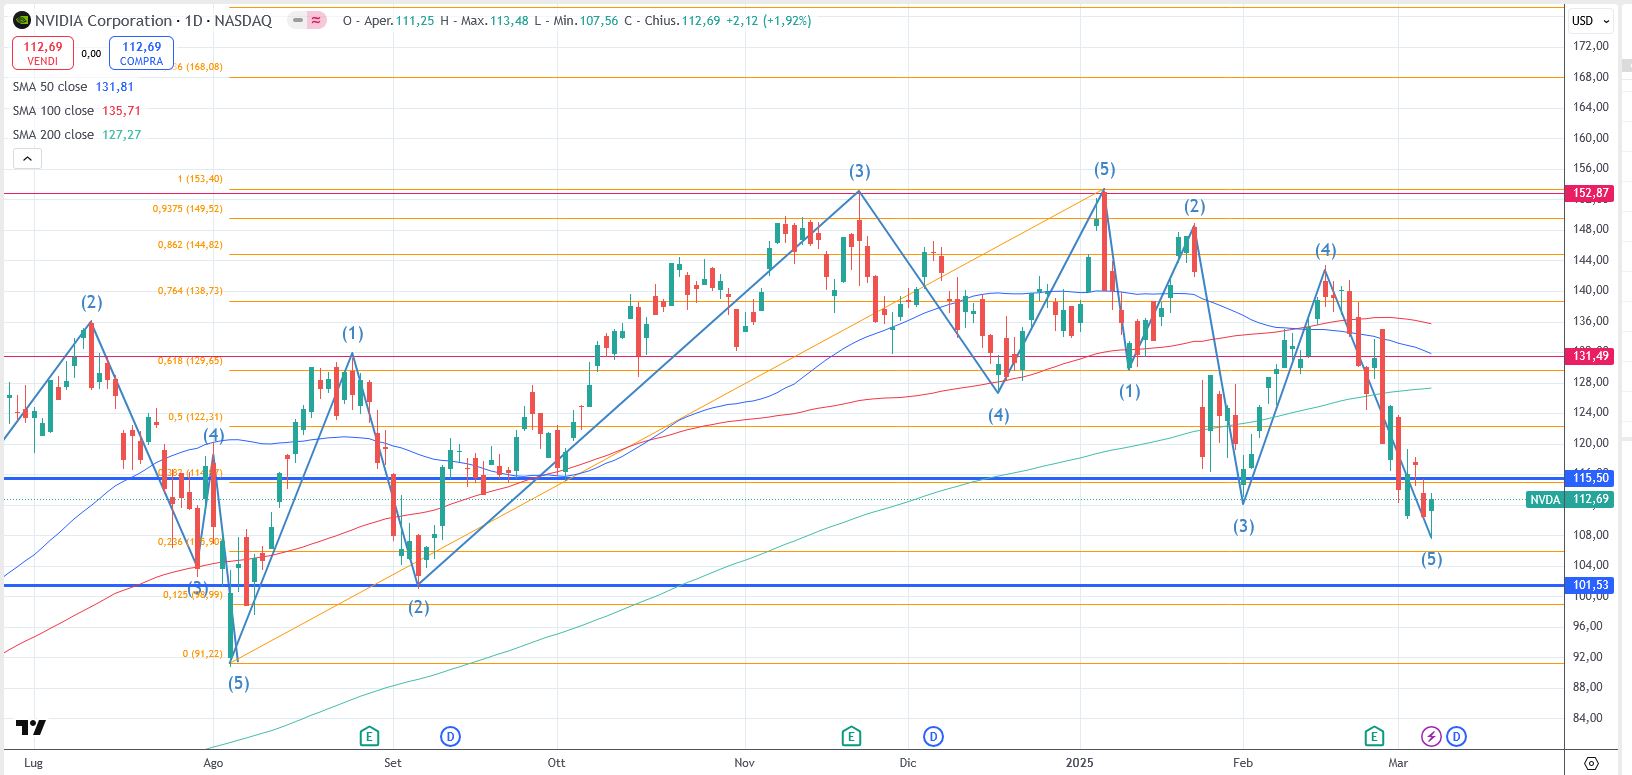Click the VENDI 112,69 sell button

(x=43, y=53)
